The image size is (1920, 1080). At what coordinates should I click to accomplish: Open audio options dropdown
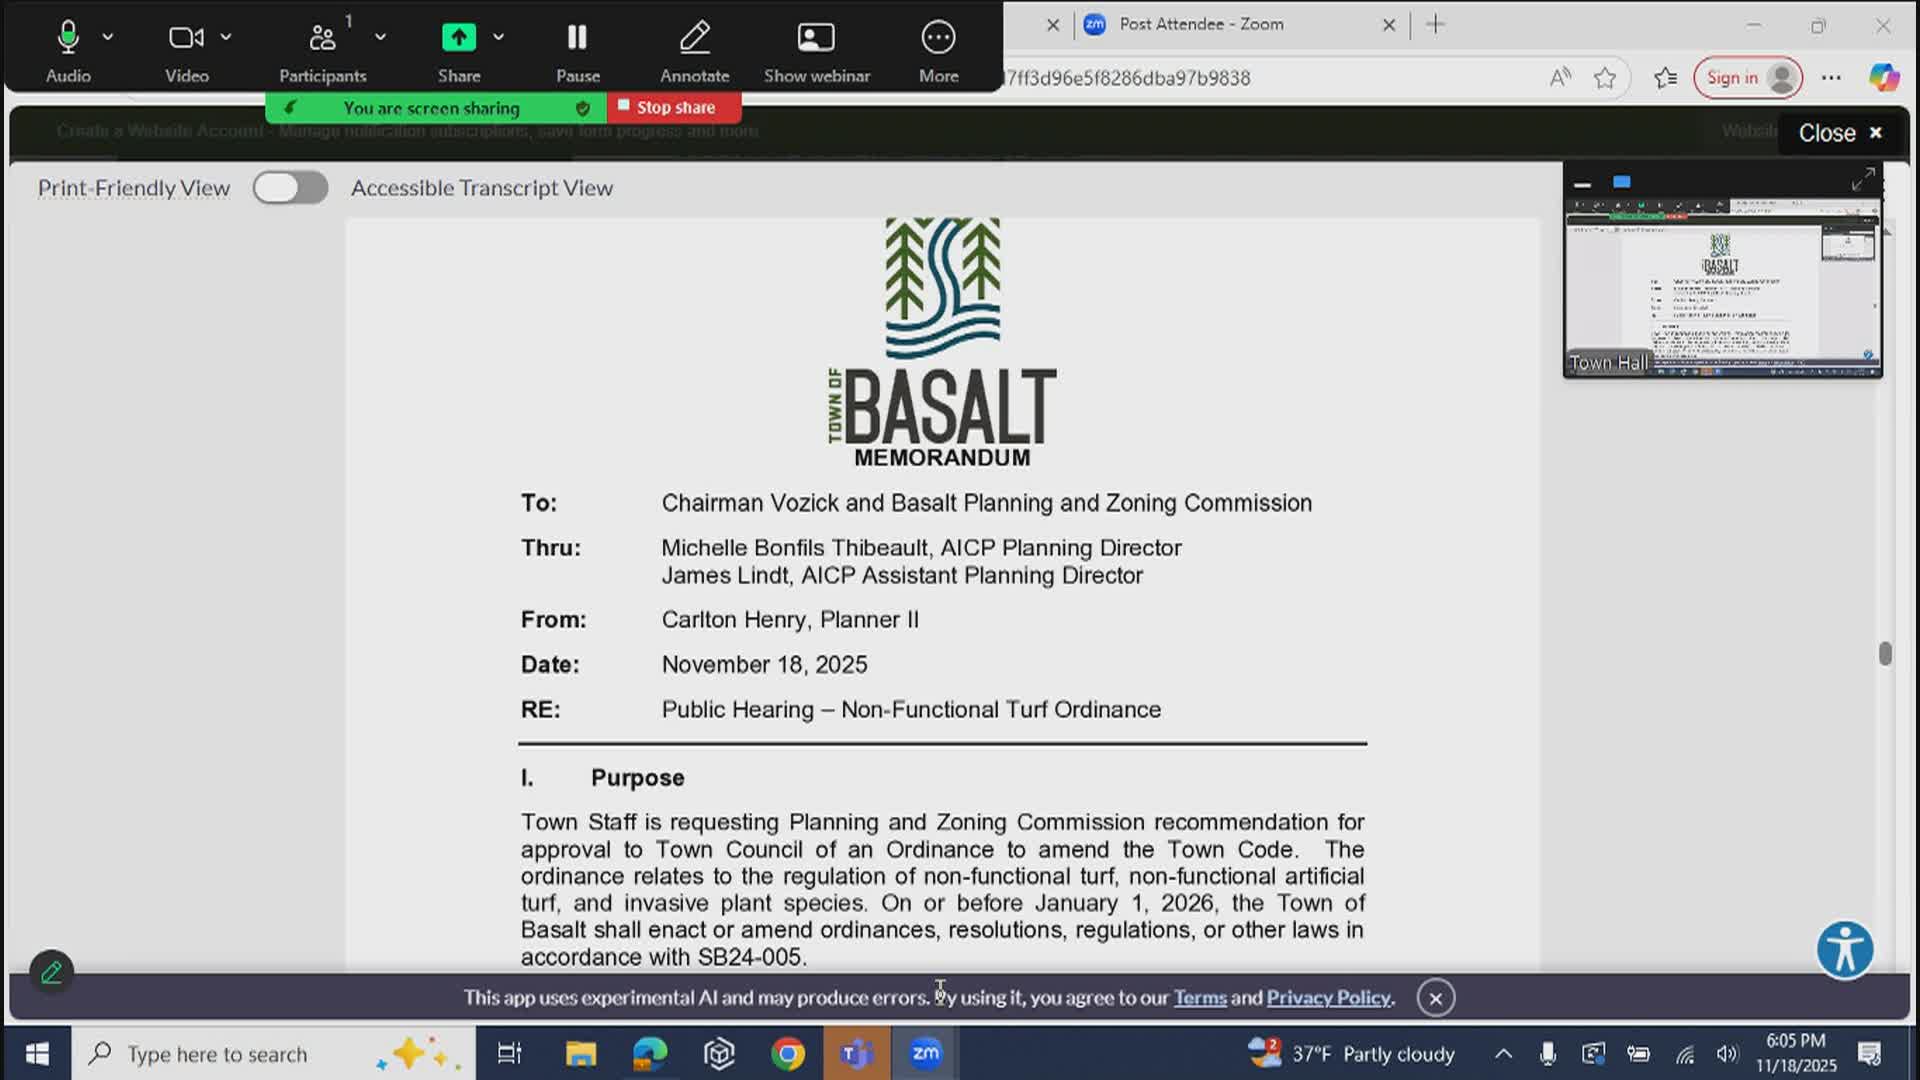108,37
